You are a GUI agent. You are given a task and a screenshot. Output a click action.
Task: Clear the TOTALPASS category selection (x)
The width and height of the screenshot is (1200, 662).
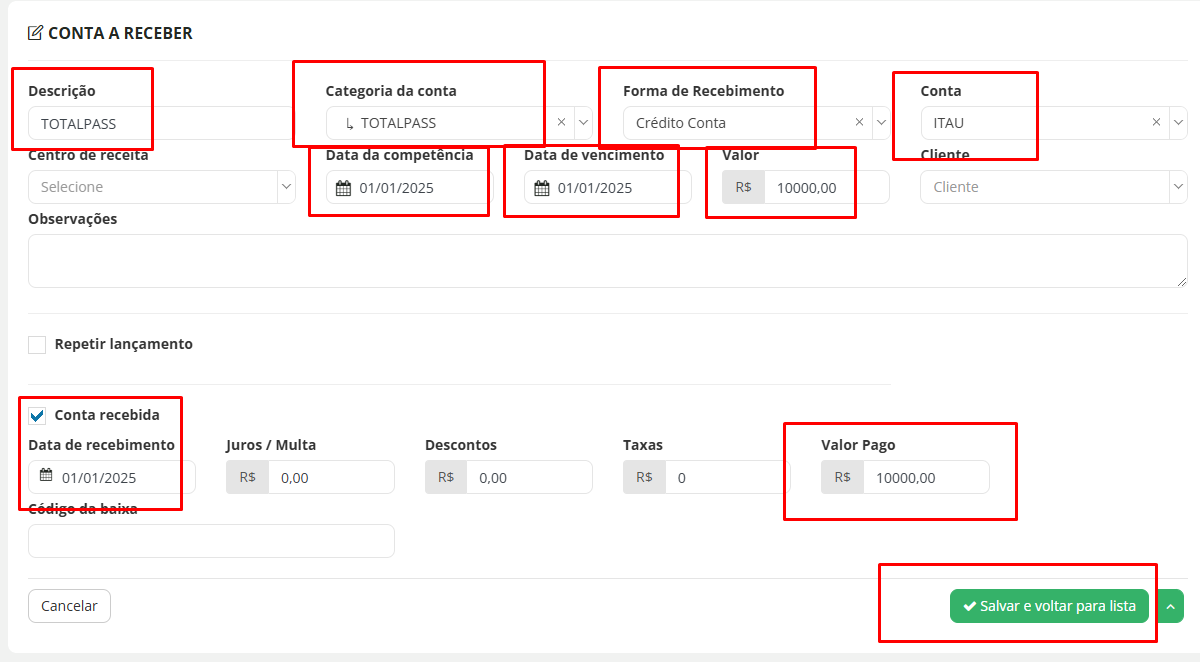561,122
